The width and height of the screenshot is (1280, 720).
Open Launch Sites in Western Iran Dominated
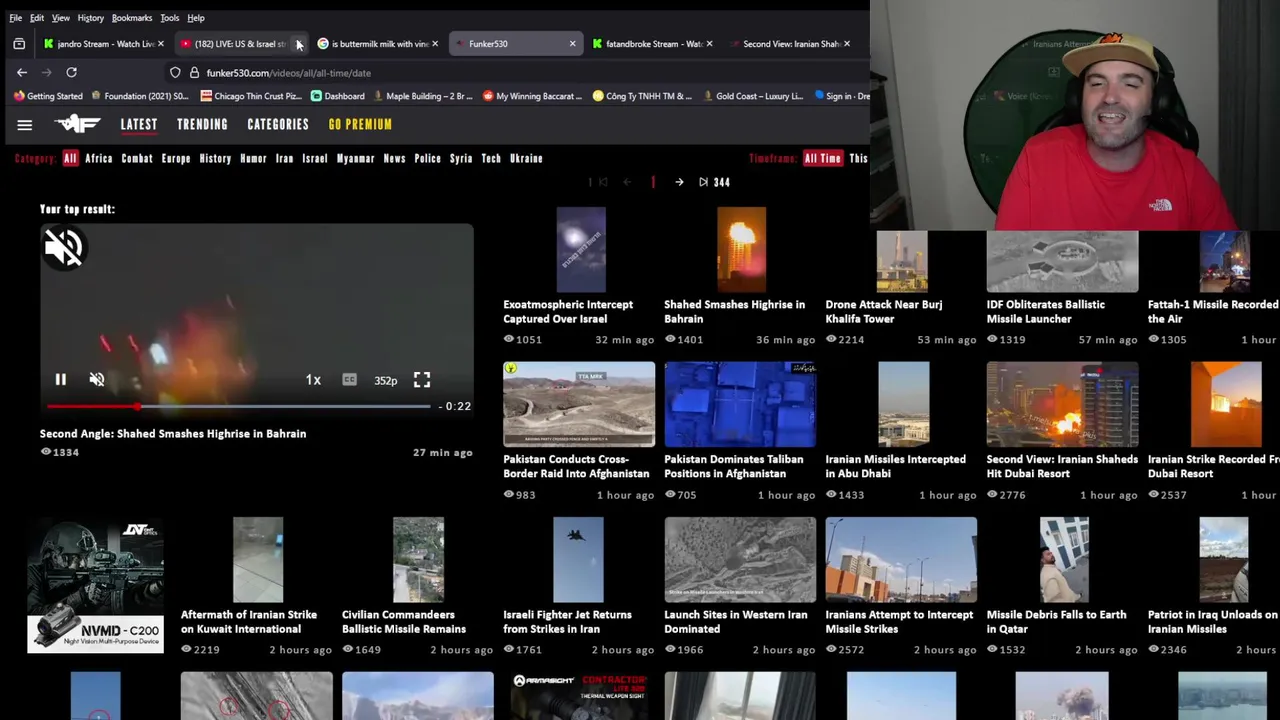[x=740, y=560]
